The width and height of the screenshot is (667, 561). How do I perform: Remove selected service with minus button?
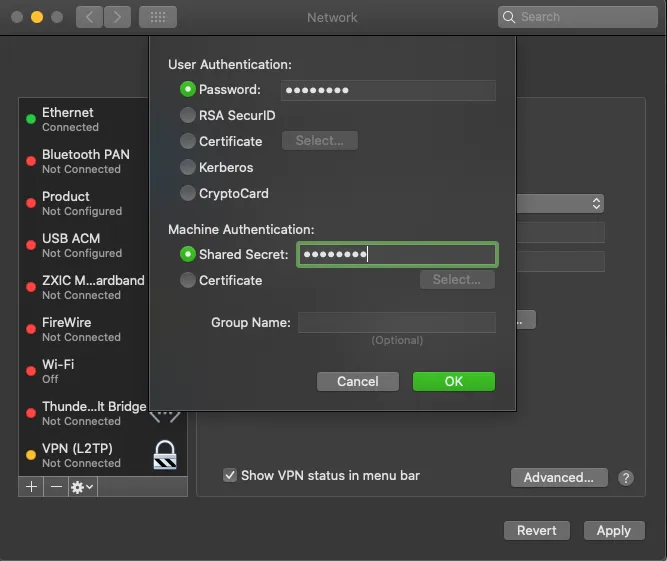point(56,487)
